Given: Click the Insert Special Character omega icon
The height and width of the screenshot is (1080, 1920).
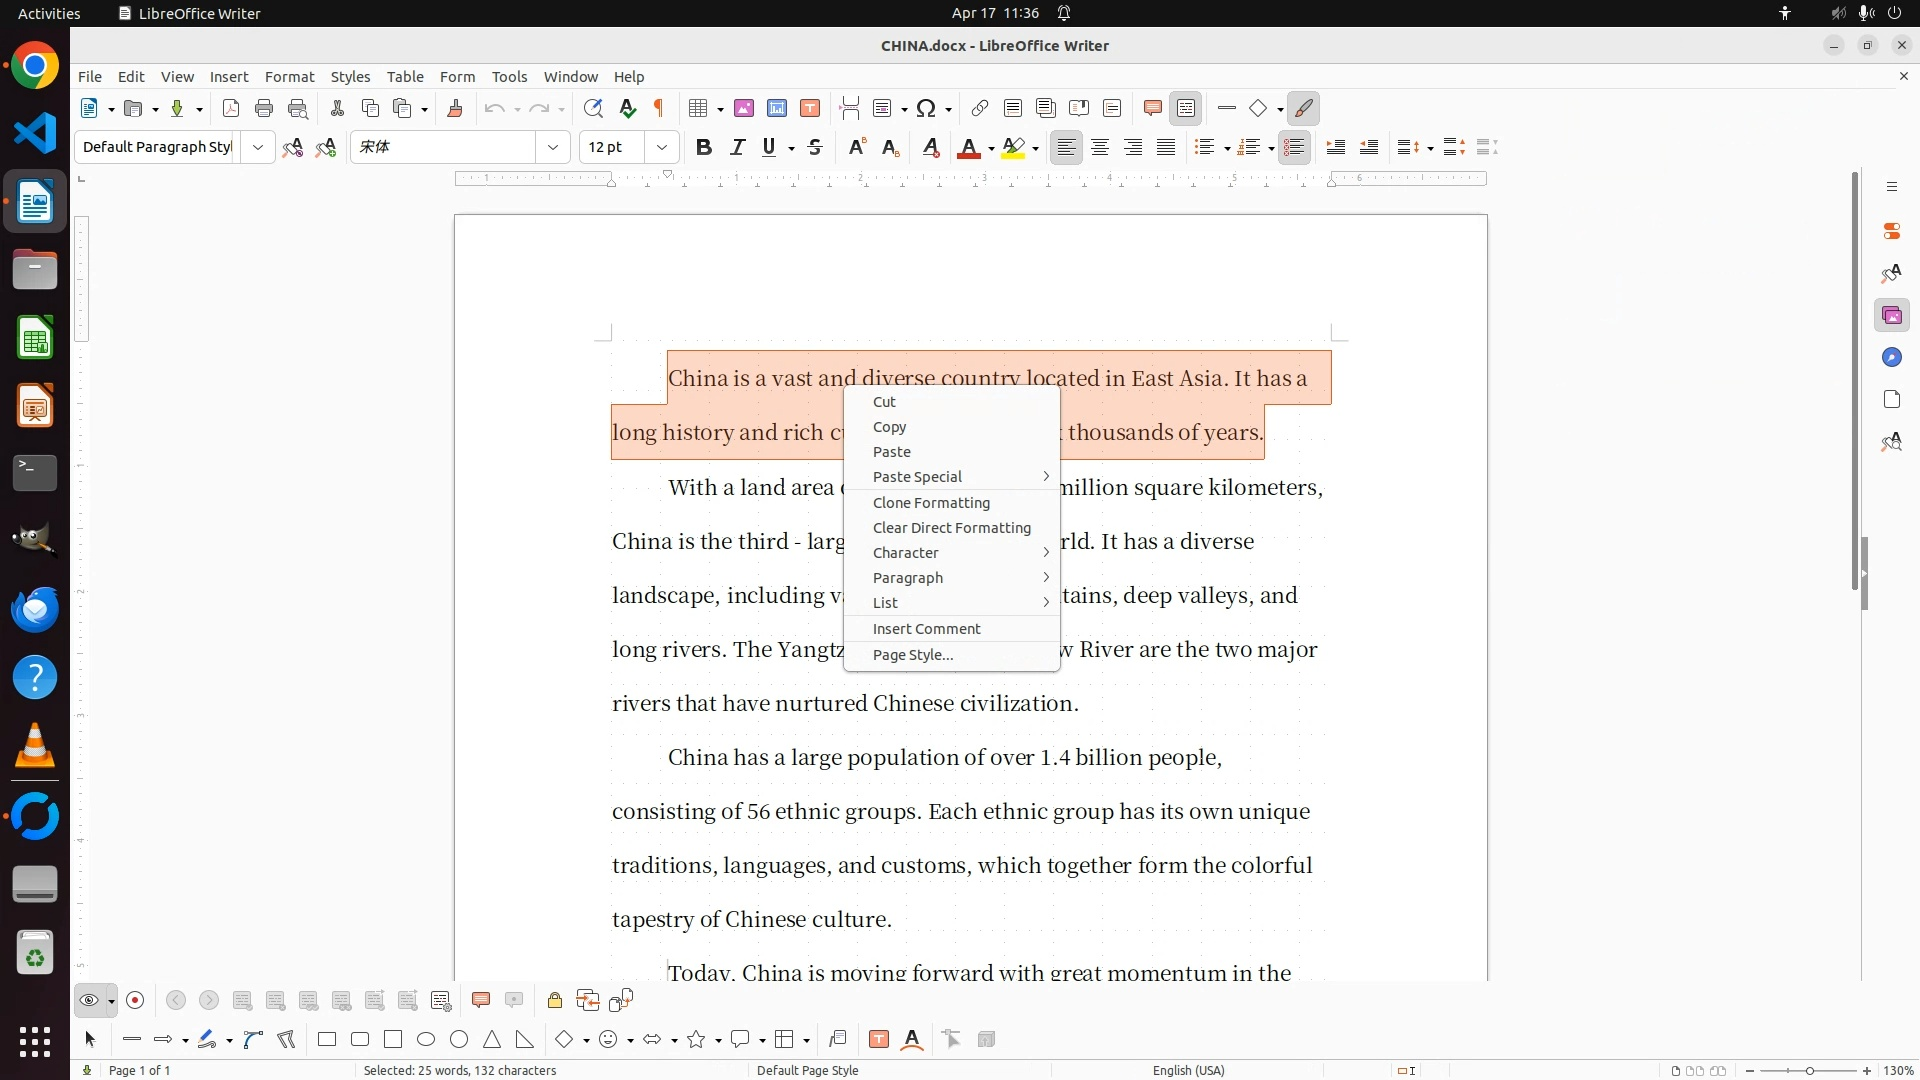Looking at the screenshot, I should 926,109.
